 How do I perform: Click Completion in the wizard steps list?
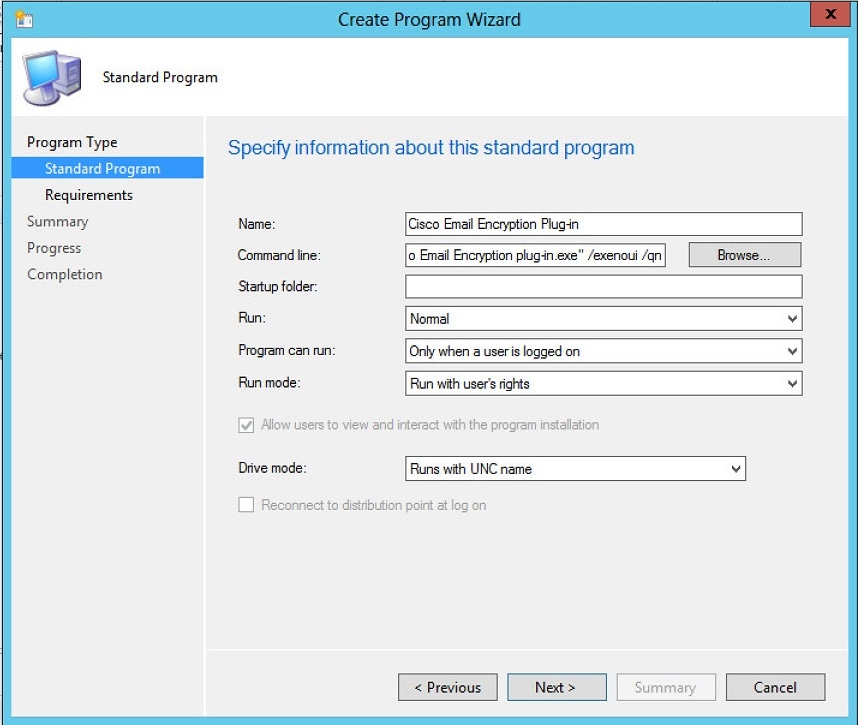pos(64,273)
